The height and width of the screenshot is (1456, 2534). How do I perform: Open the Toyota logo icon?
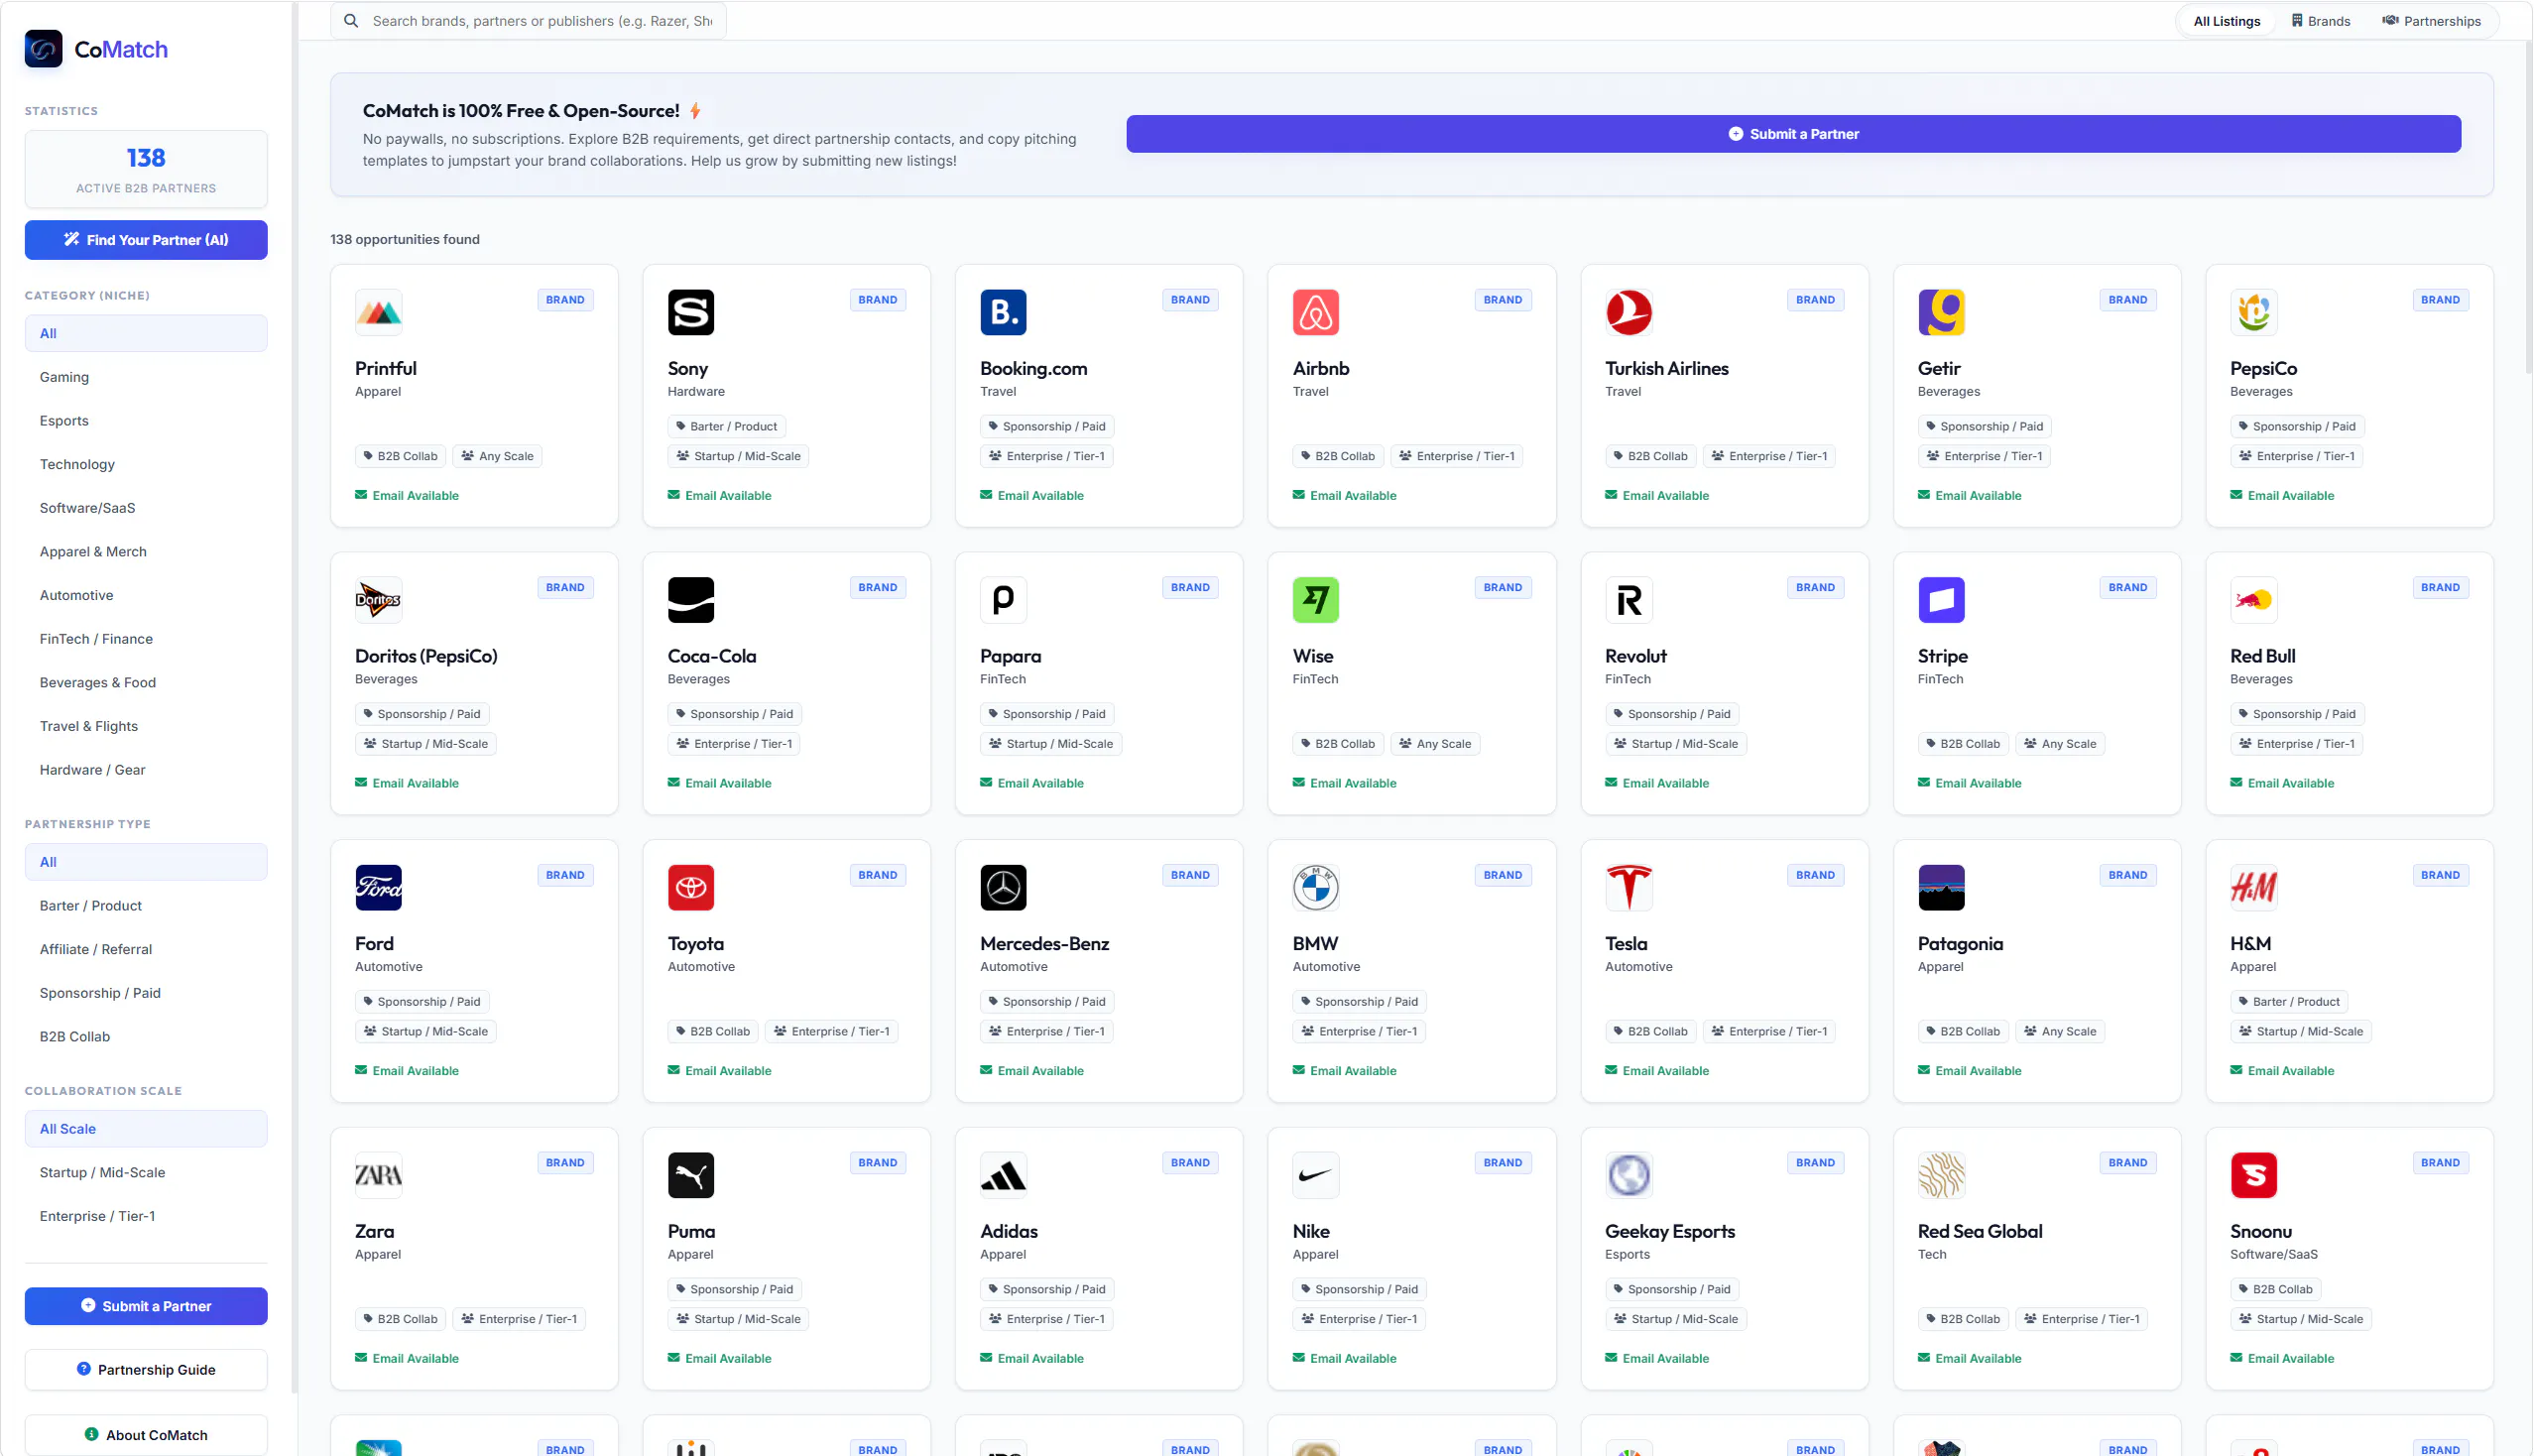pos(691,888)
